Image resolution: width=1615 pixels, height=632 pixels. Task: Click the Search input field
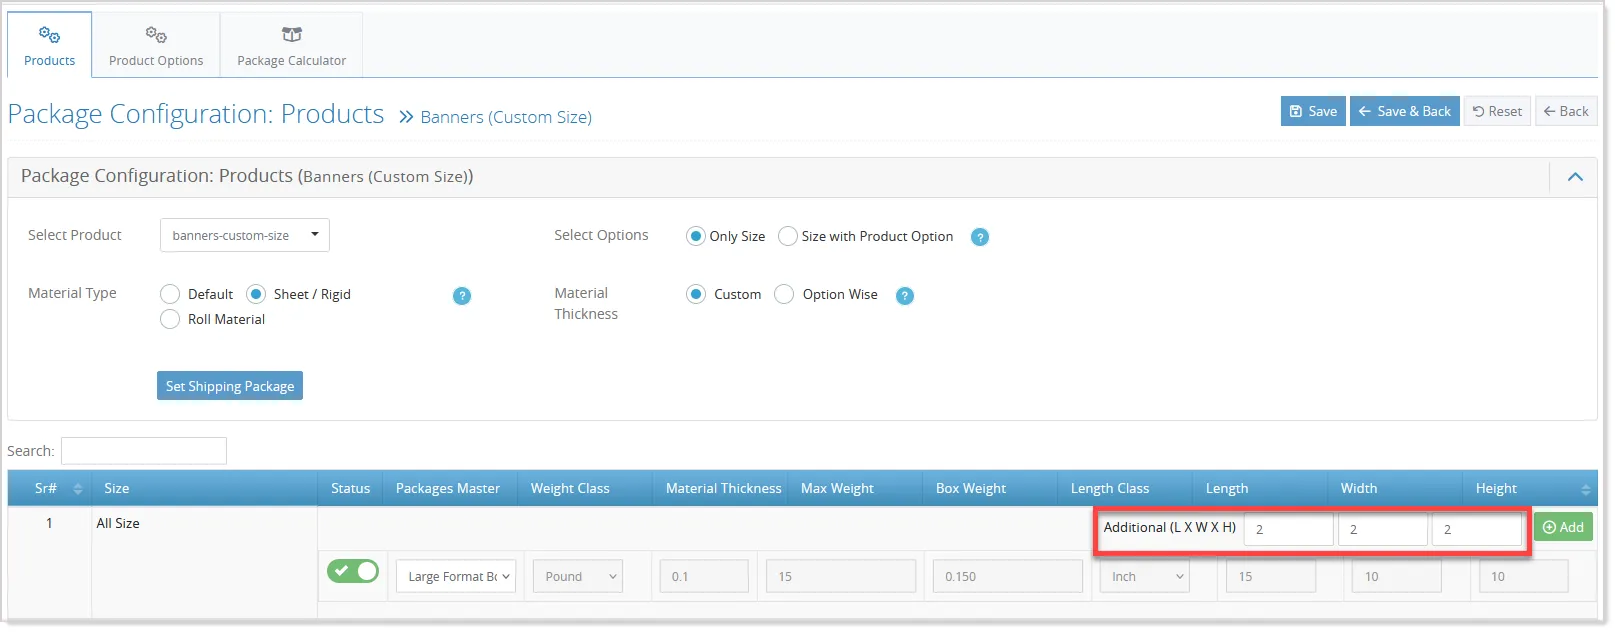[x=144, y=451]
